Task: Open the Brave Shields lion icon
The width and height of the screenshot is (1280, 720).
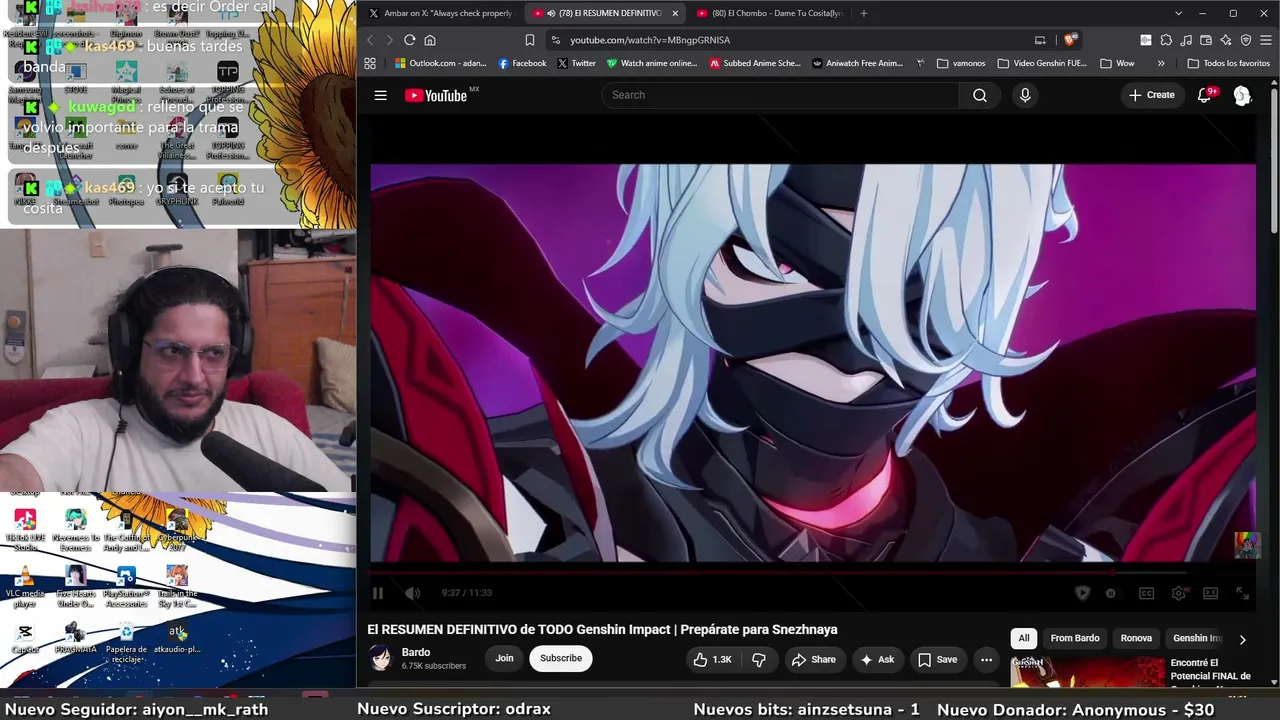Action: click(1070, 40)
